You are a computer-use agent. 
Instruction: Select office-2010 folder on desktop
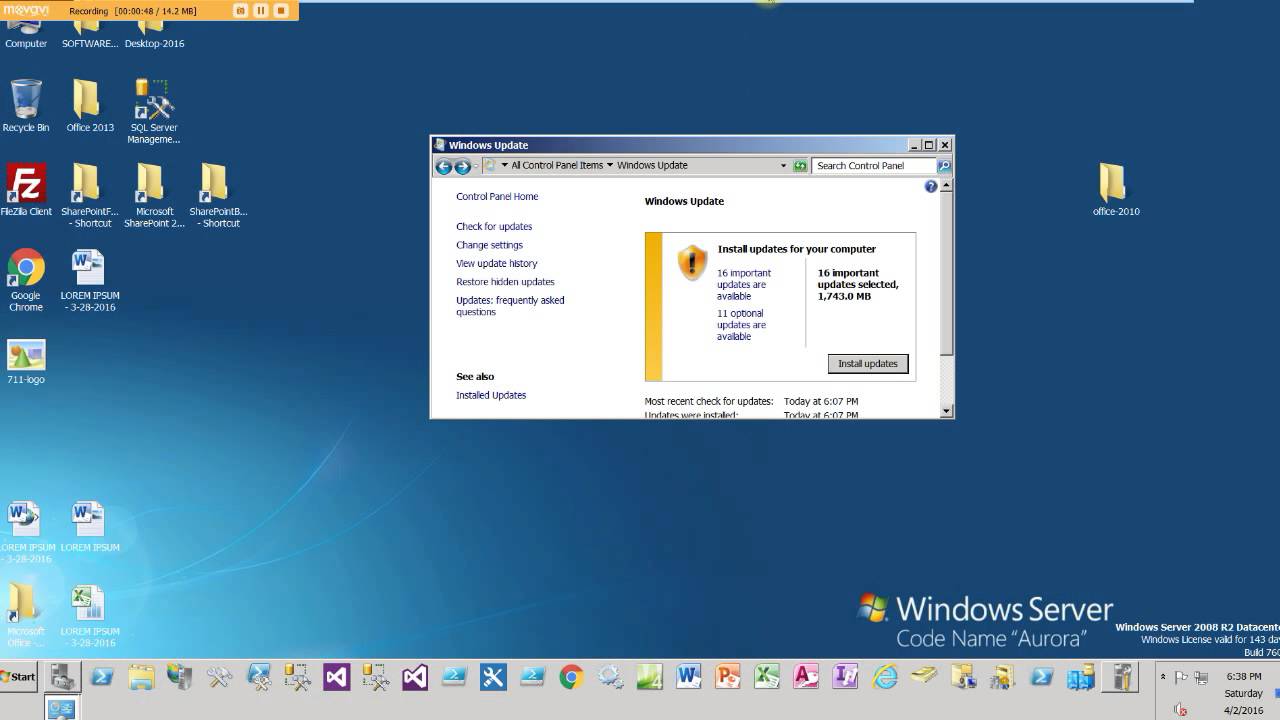point(1116,190)
